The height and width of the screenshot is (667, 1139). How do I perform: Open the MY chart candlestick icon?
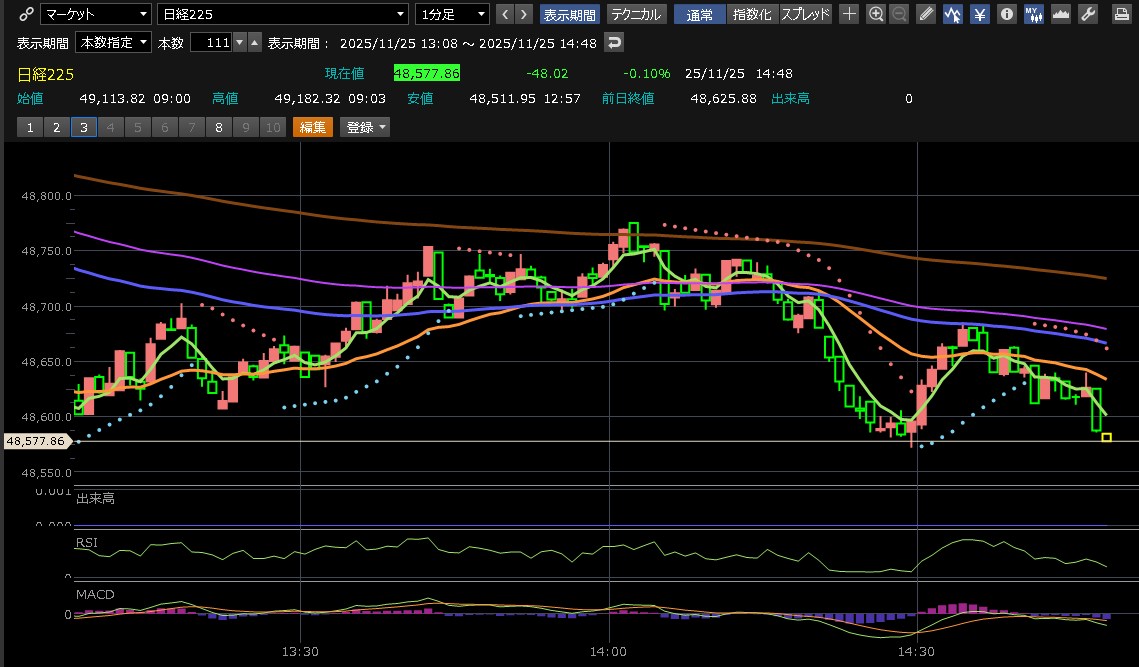coord(1034,14)
